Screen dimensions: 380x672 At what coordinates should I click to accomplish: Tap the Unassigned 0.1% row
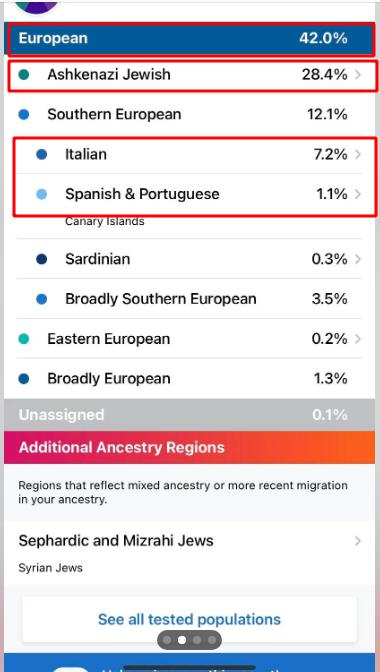coord(190,415)
